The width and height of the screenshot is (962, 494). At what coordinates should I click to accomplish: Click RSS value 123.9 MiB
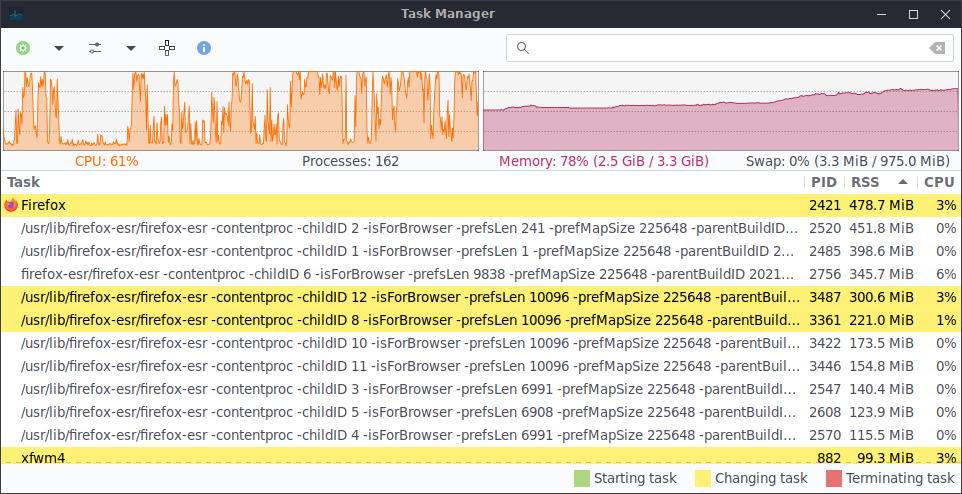[882, 412]
